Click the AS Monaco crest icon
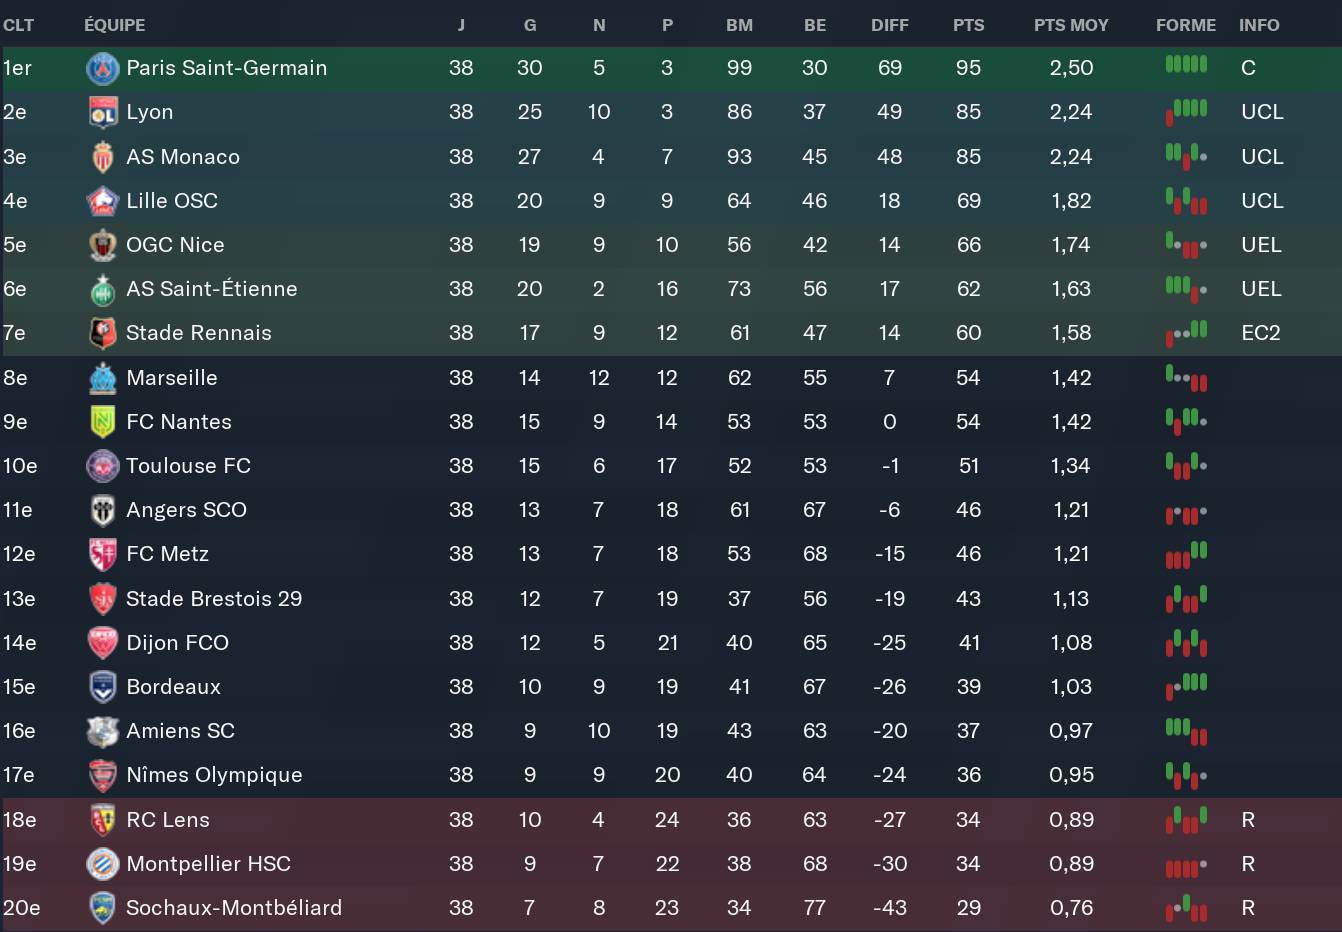The height and width of the screenshot is (932, 1342). 102,157
